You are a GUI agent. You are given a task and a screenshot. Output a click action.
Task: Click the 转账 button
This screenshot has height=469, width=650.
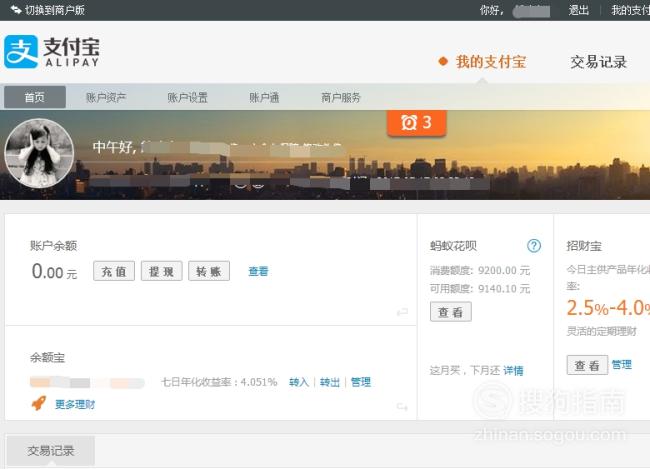(209, 271)
